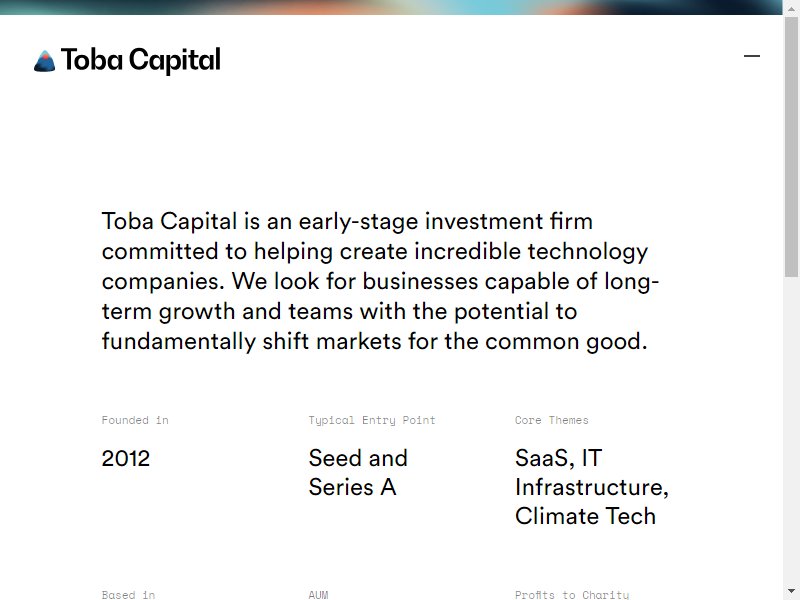Click the colorful gradient banner at top
Image resolution: width=800 pixels, height=600 pixels.
point(391,7)
